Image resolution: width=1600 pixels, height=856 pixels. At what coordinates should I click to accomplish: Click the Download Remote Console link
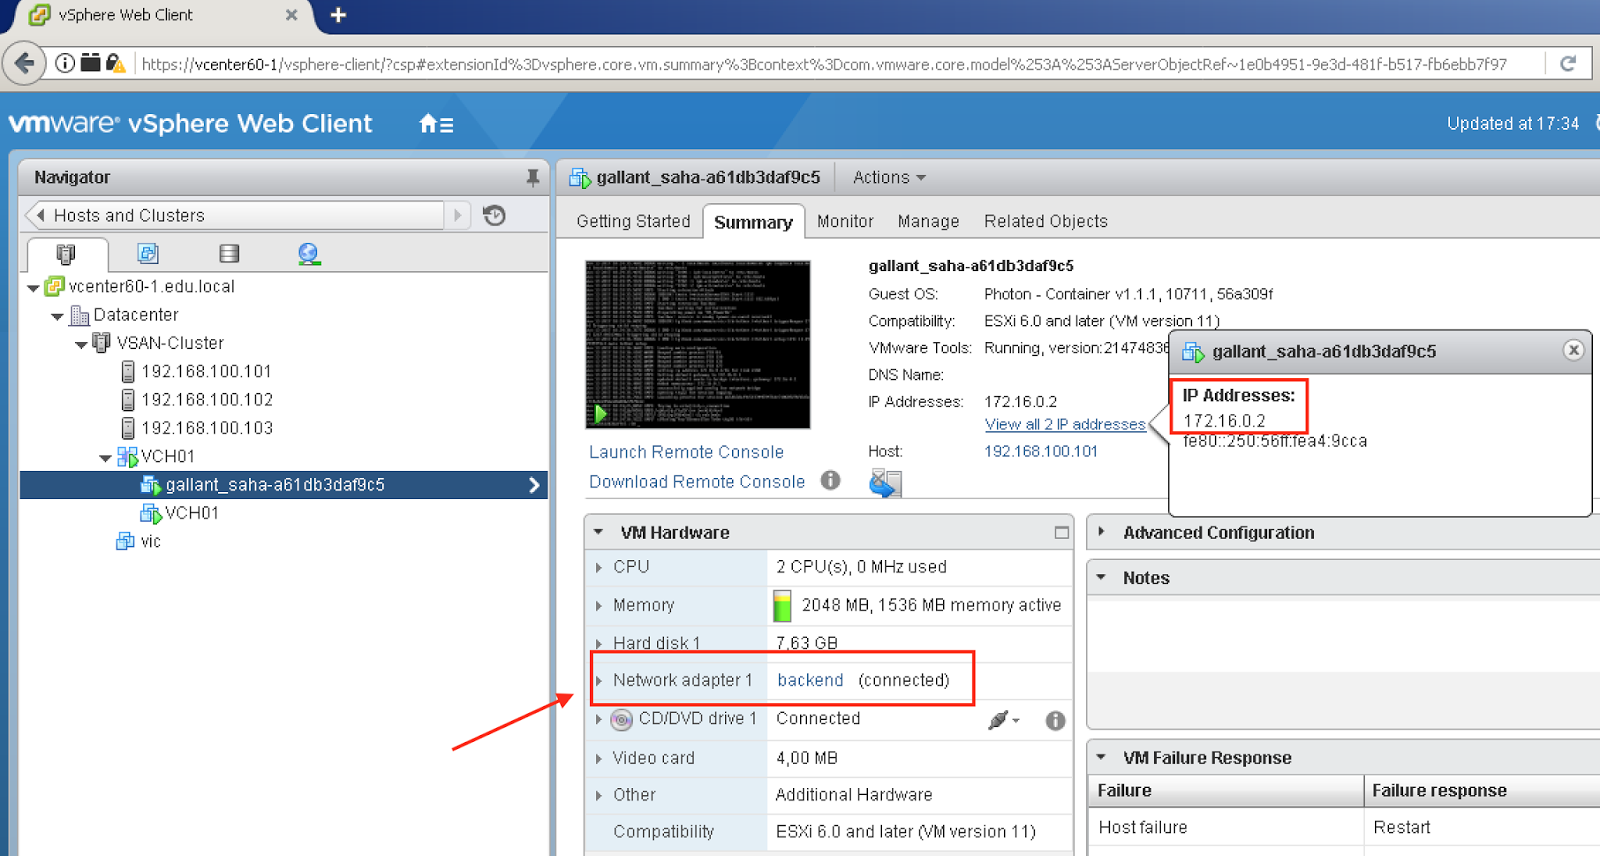(x=697, y=481)
